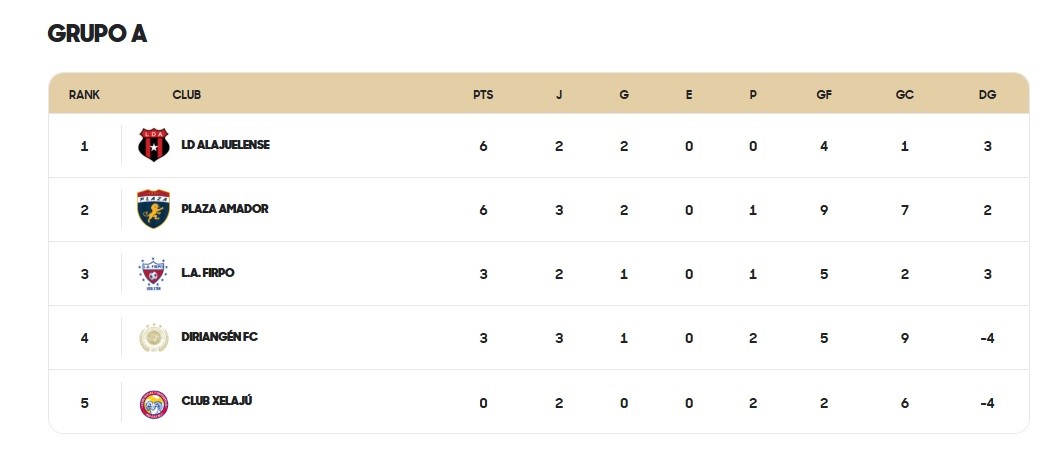The image size is (1061, 470).
Task: Click the LD Alajuelense club crest
Action: click(x=154, y=145)
